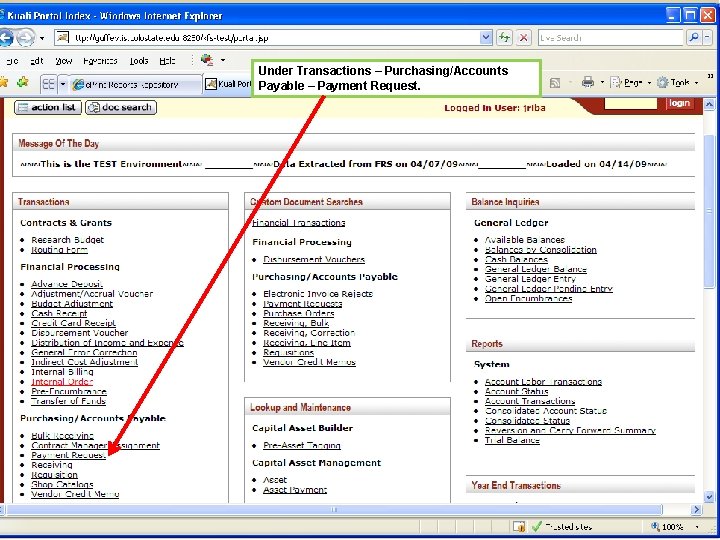Open the Transfer of Funds link
The width and height of the screenshot is (720, 540).
68,401
